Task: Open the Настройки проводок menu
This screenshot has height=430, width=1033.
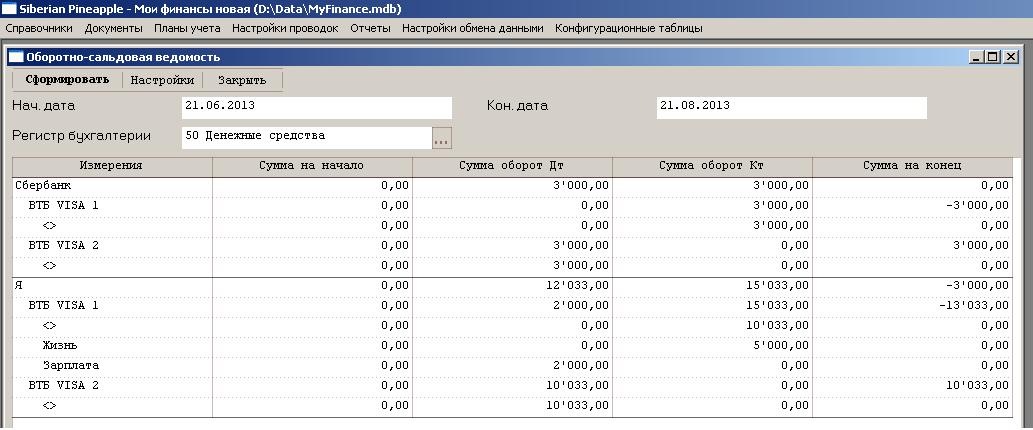Action: (285, 28)
